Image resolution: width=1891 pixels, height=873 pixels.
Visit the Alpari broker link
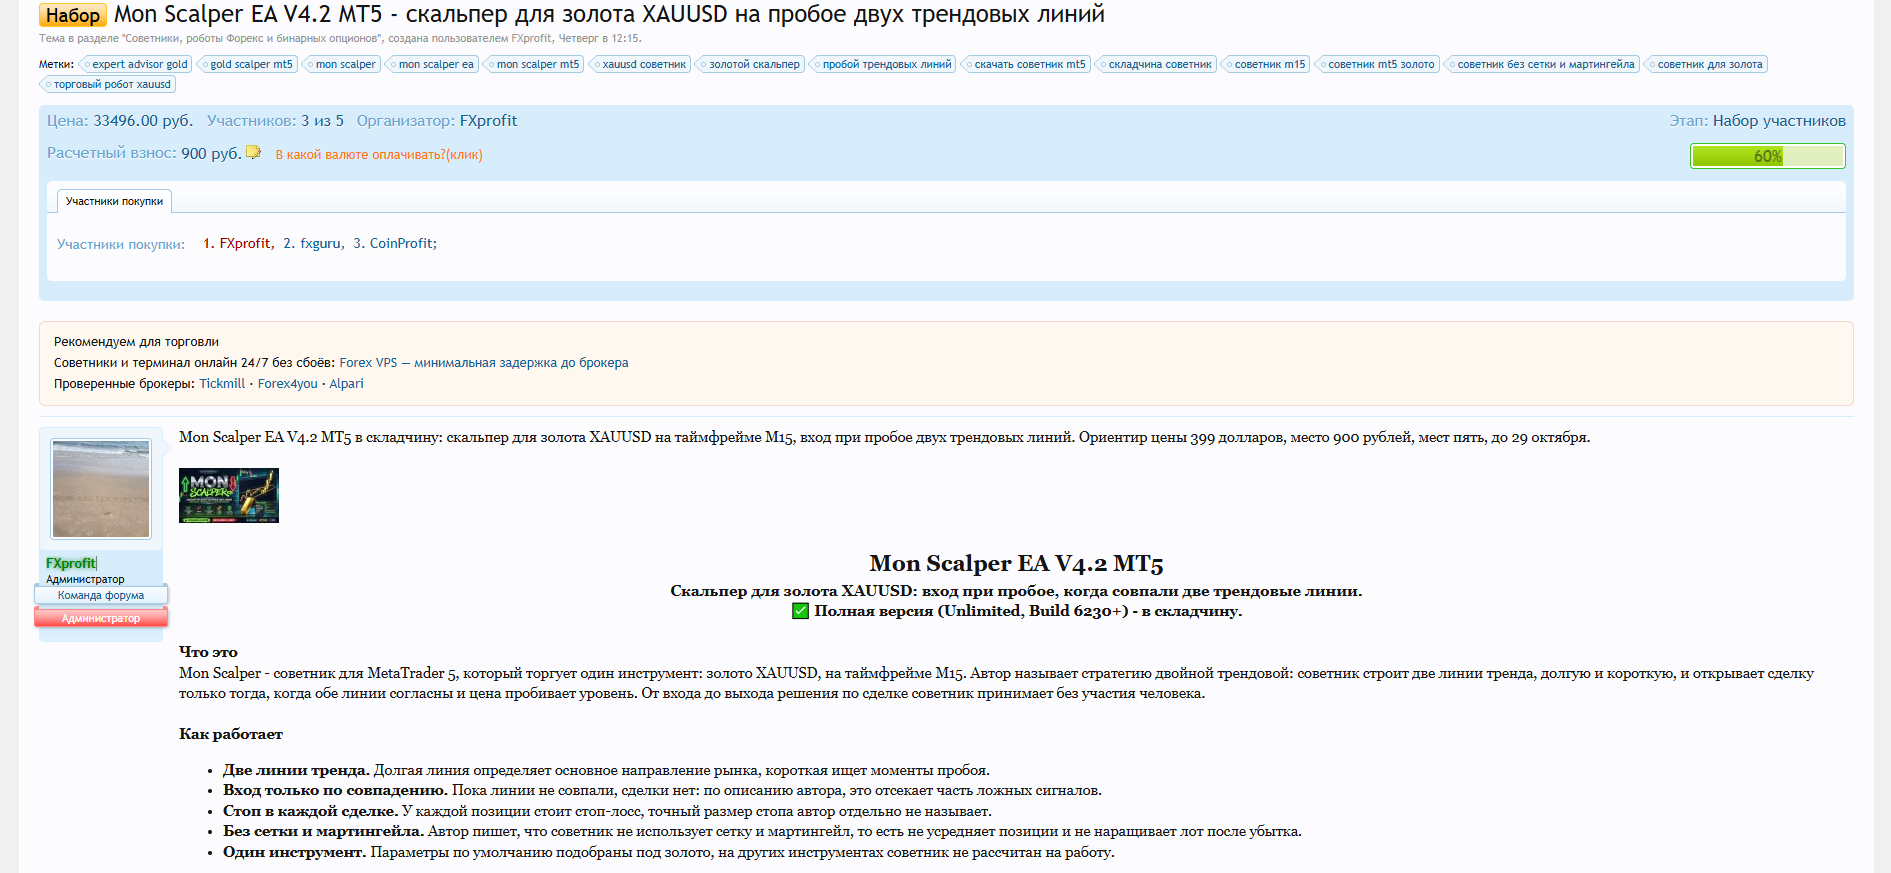pyautogui.click(x=346, y=384)
